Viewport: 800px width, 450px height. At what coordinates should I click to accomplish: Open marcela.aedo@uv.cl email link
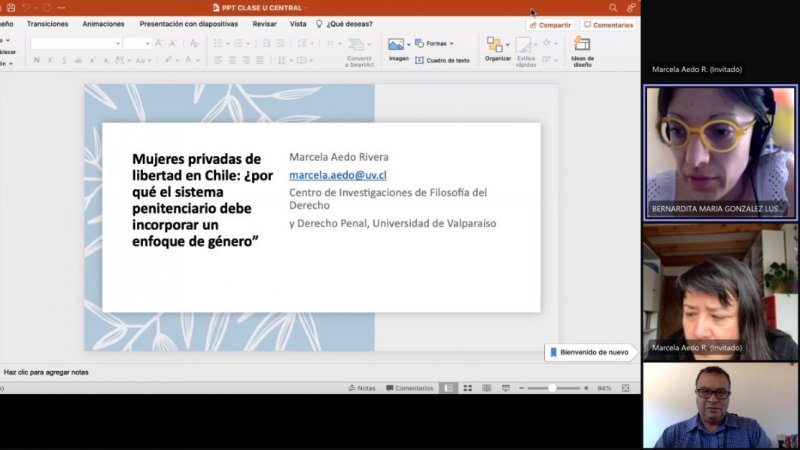[x=337, y=175]
